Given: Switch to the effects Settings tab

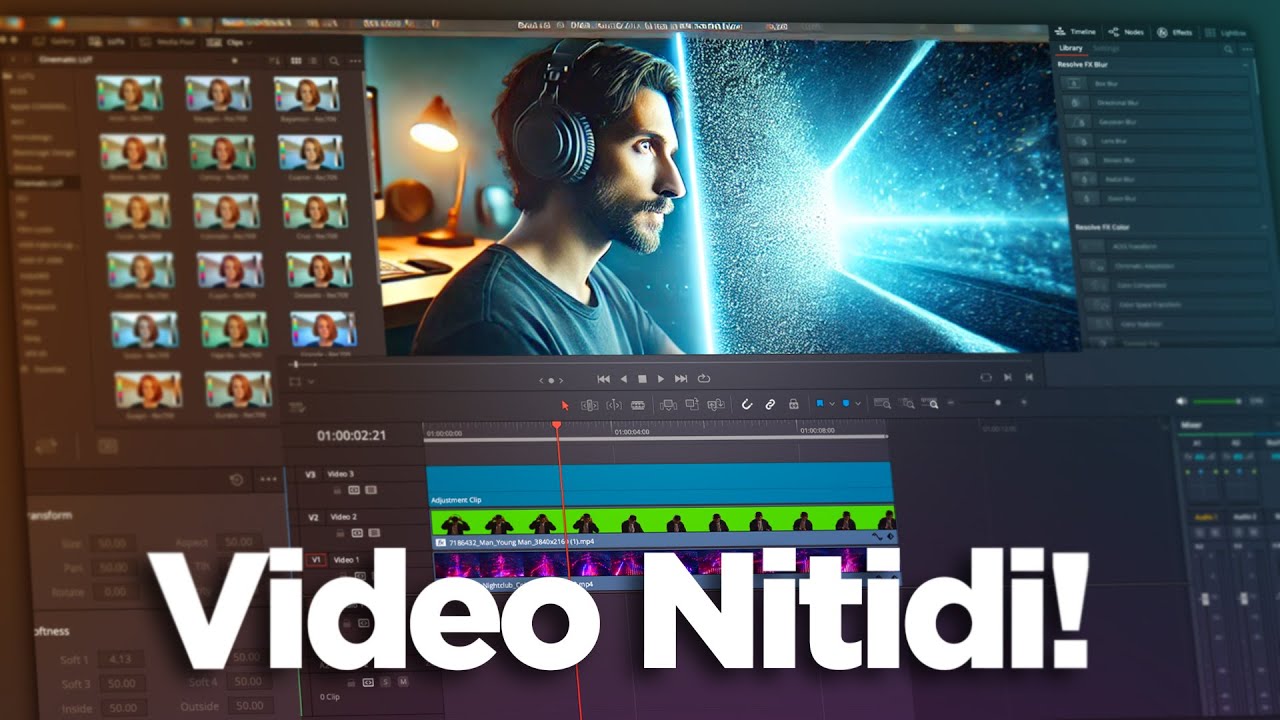Looking at the screenshot, I should [x=1106, y=48].
